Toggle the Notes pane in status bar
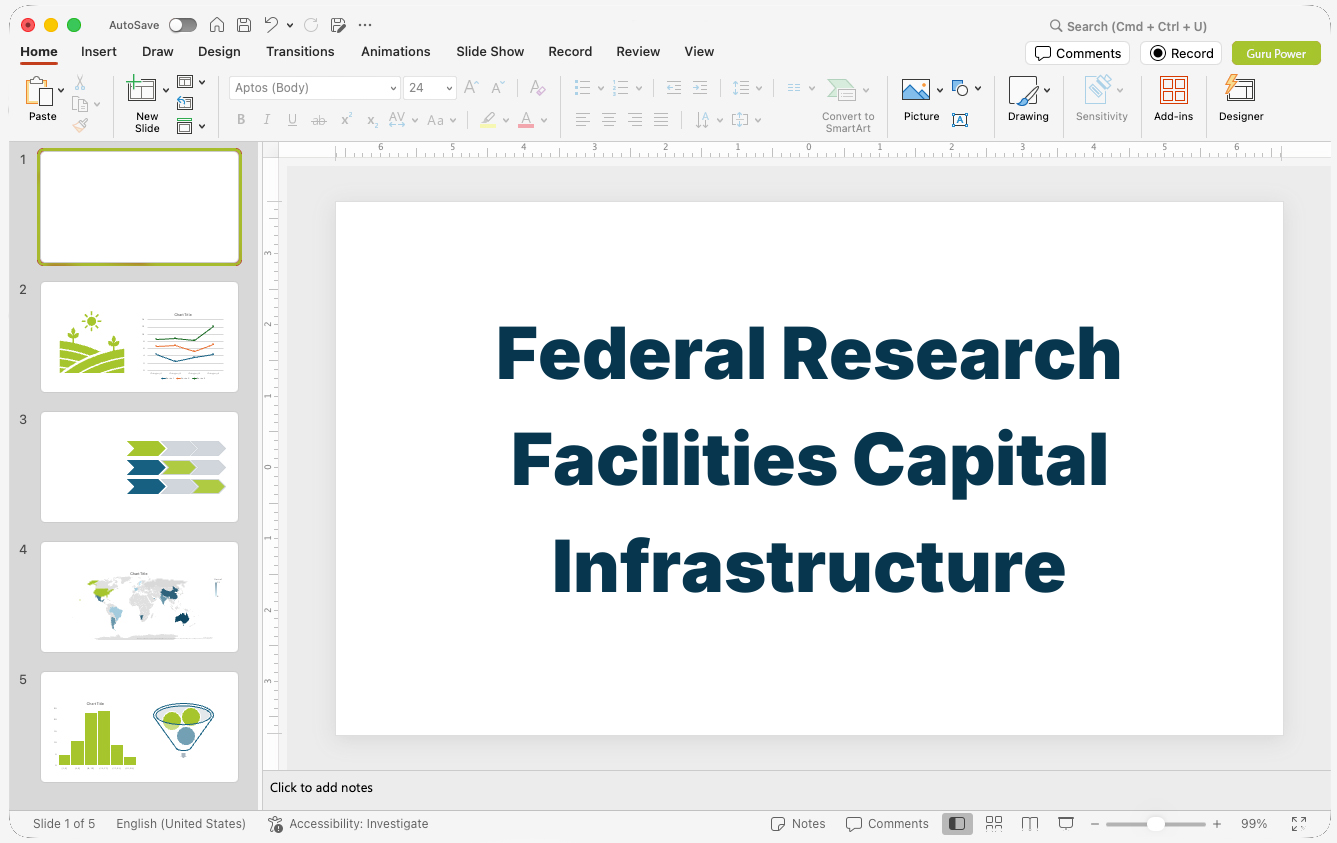The width and height of the screenshot is (1337, 843). [x=798, y=824]
